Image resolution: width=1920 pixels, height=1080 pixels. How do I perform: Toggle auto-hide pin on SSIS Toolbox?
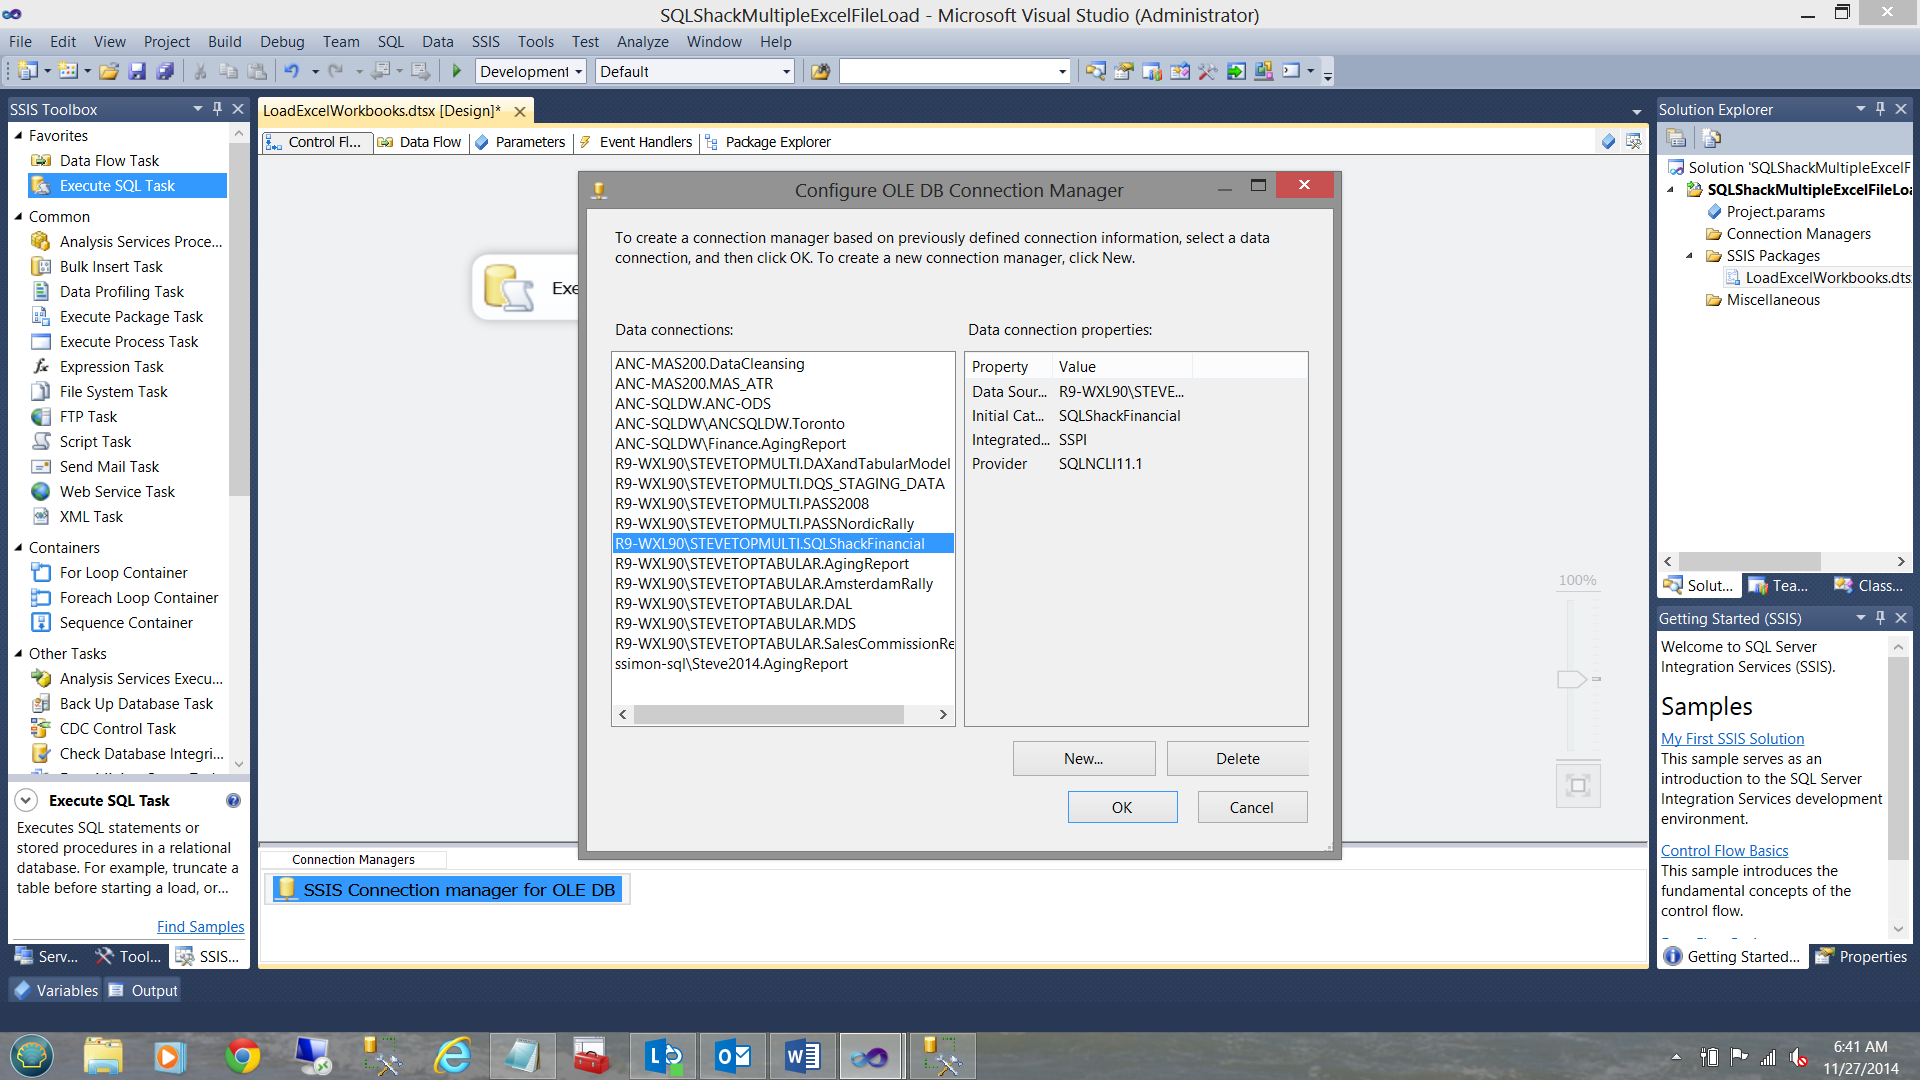coord(217,109)
